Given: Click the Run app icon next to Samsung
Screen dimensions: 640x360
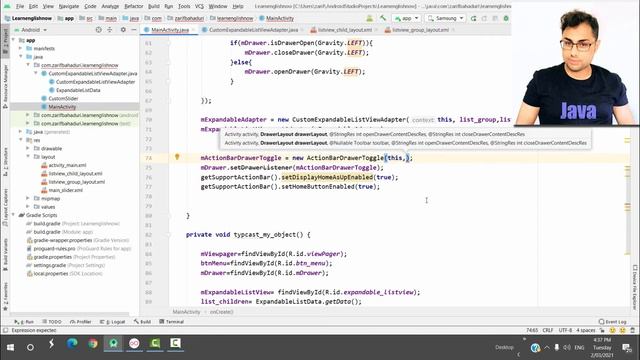Looking at the screenshot, I should point(473,18).
